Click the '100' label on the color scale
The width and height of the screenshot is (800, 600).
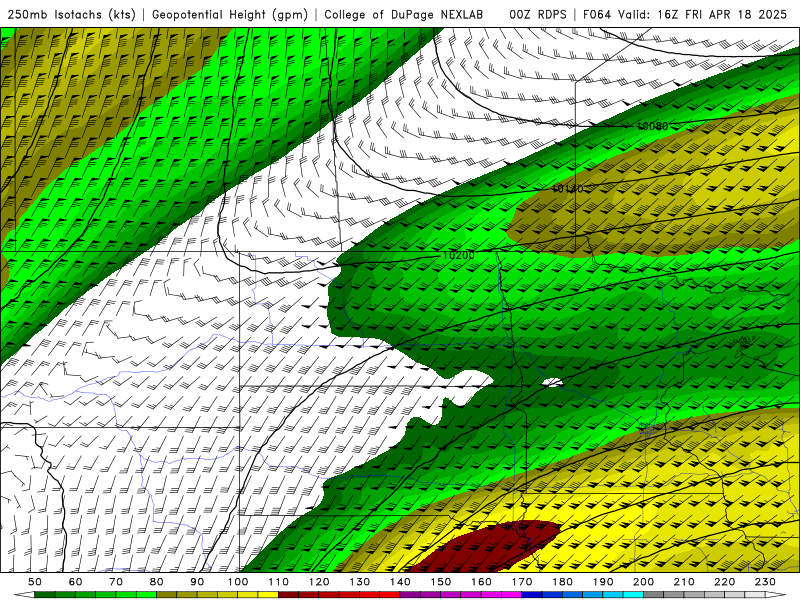[238, 582]
